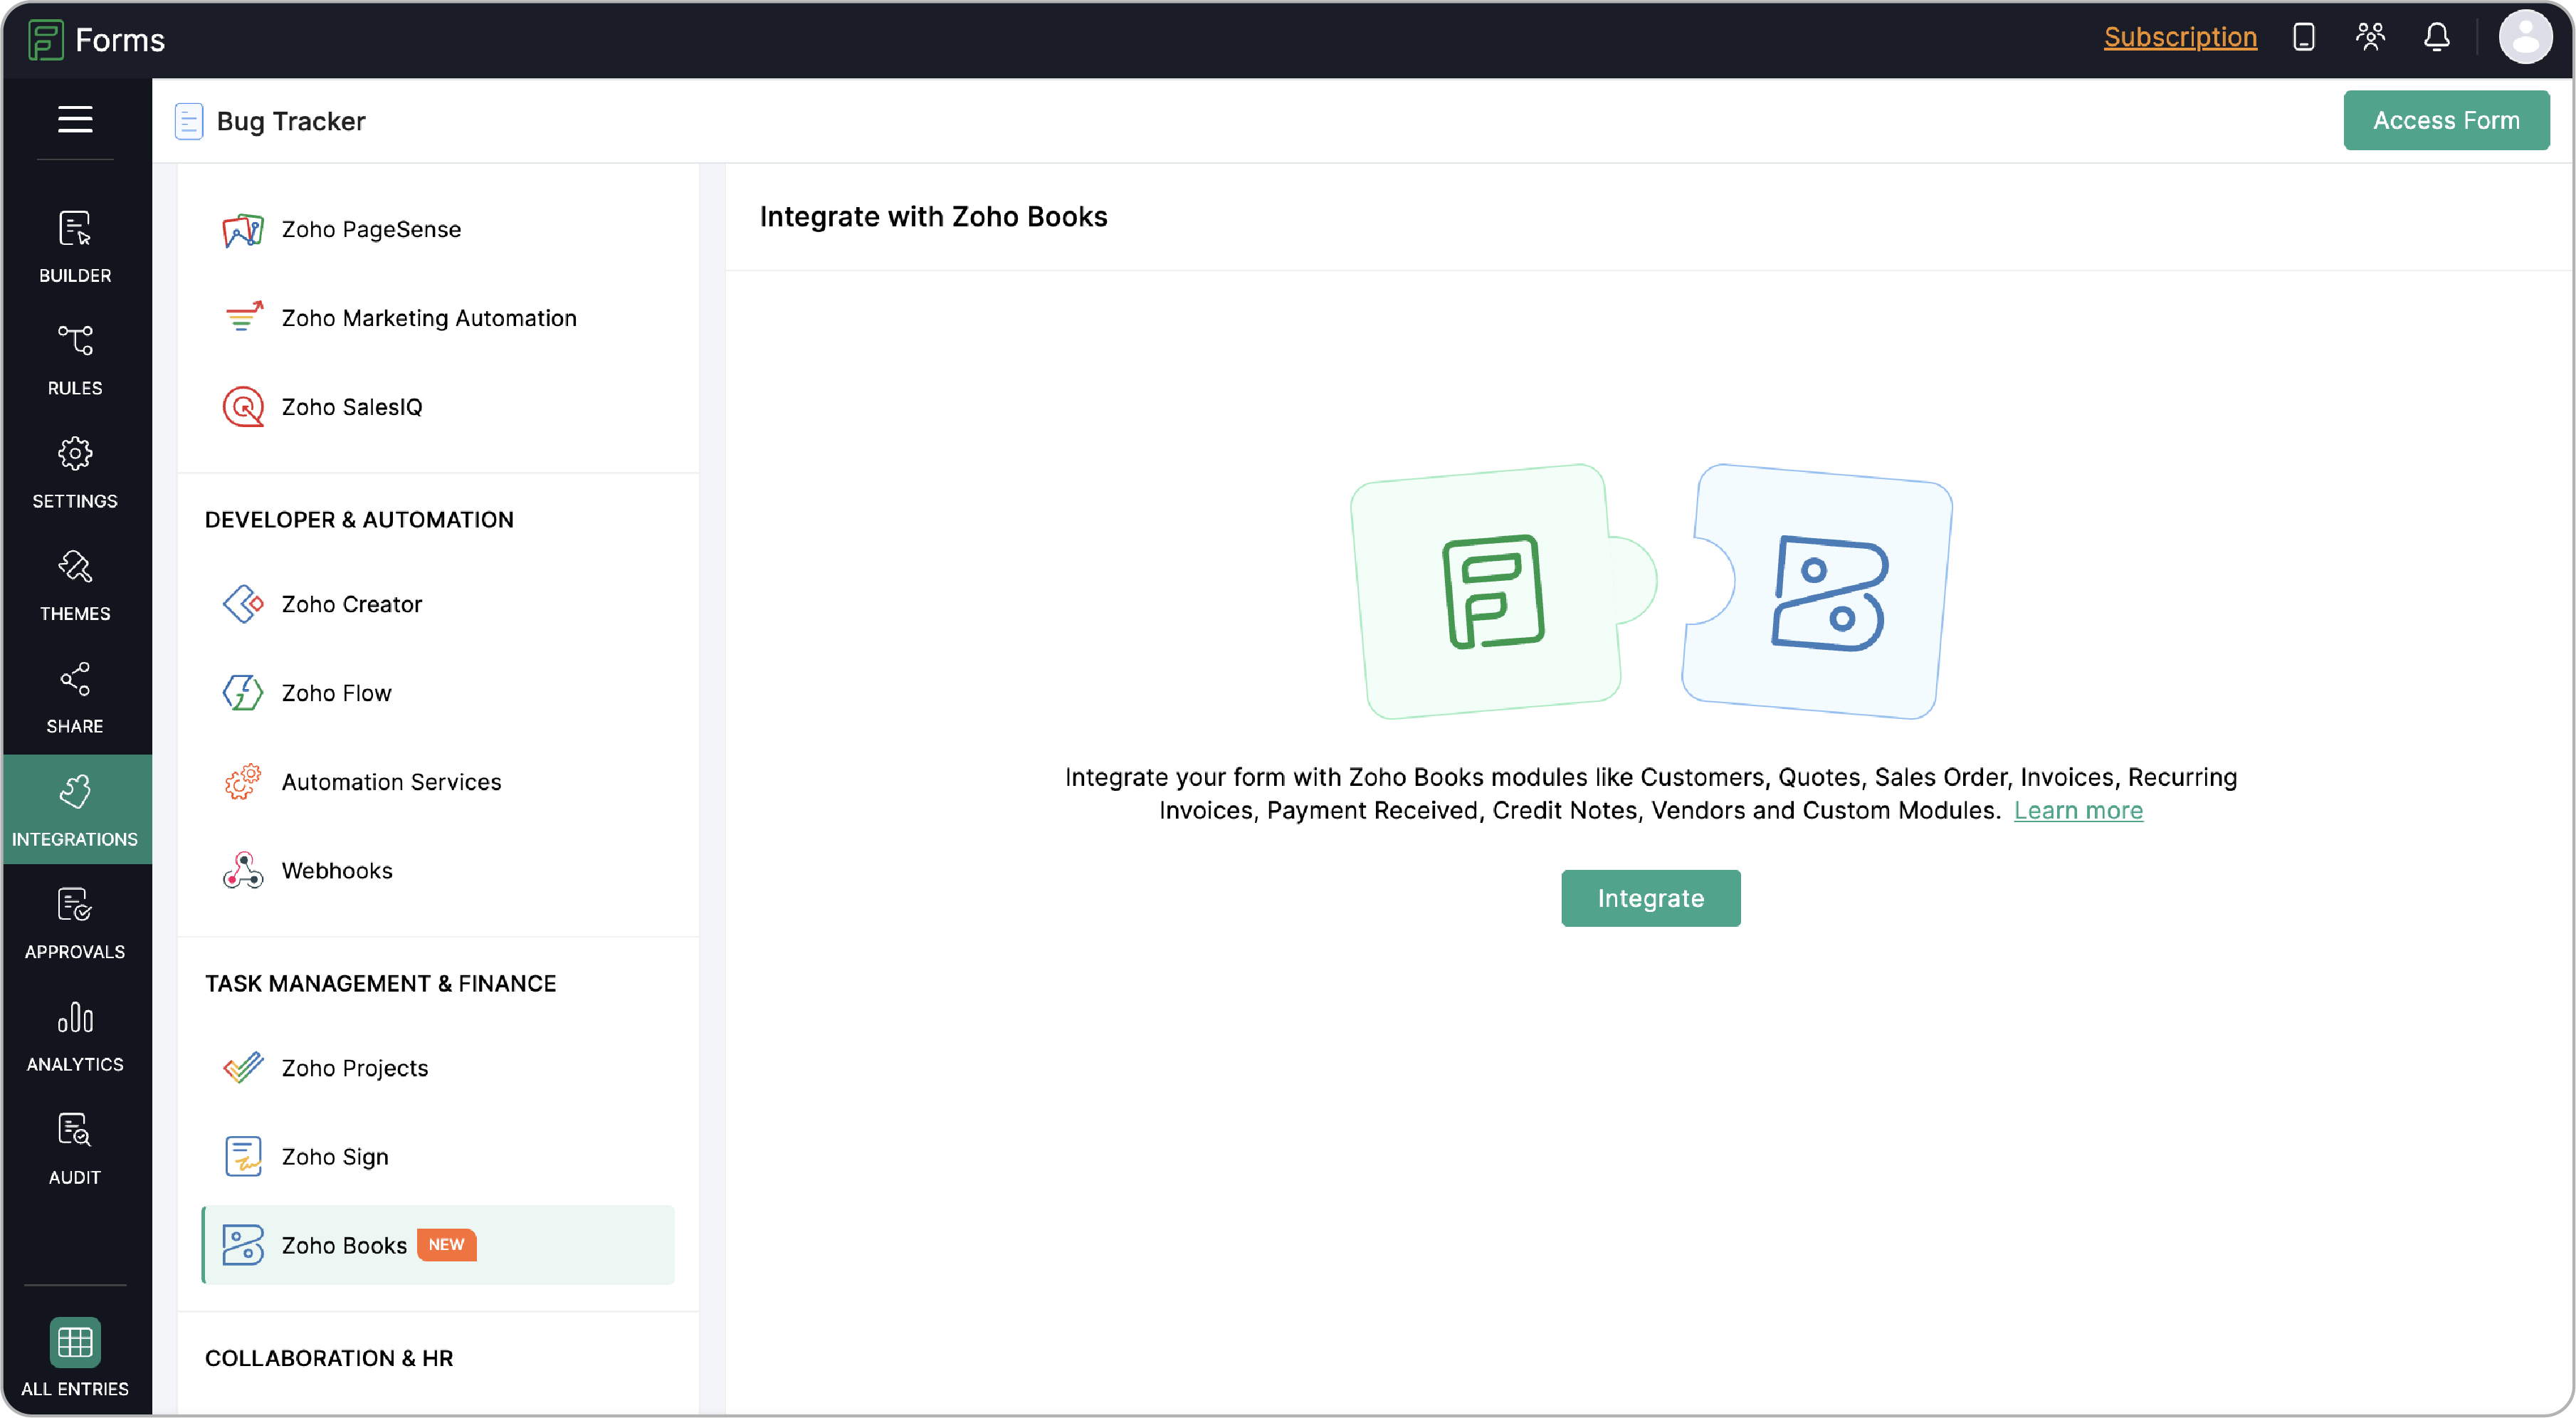This screenshot has width=2576, height=1418.
Task: Click the Forms app name in header
Action: tap(120, 40)
